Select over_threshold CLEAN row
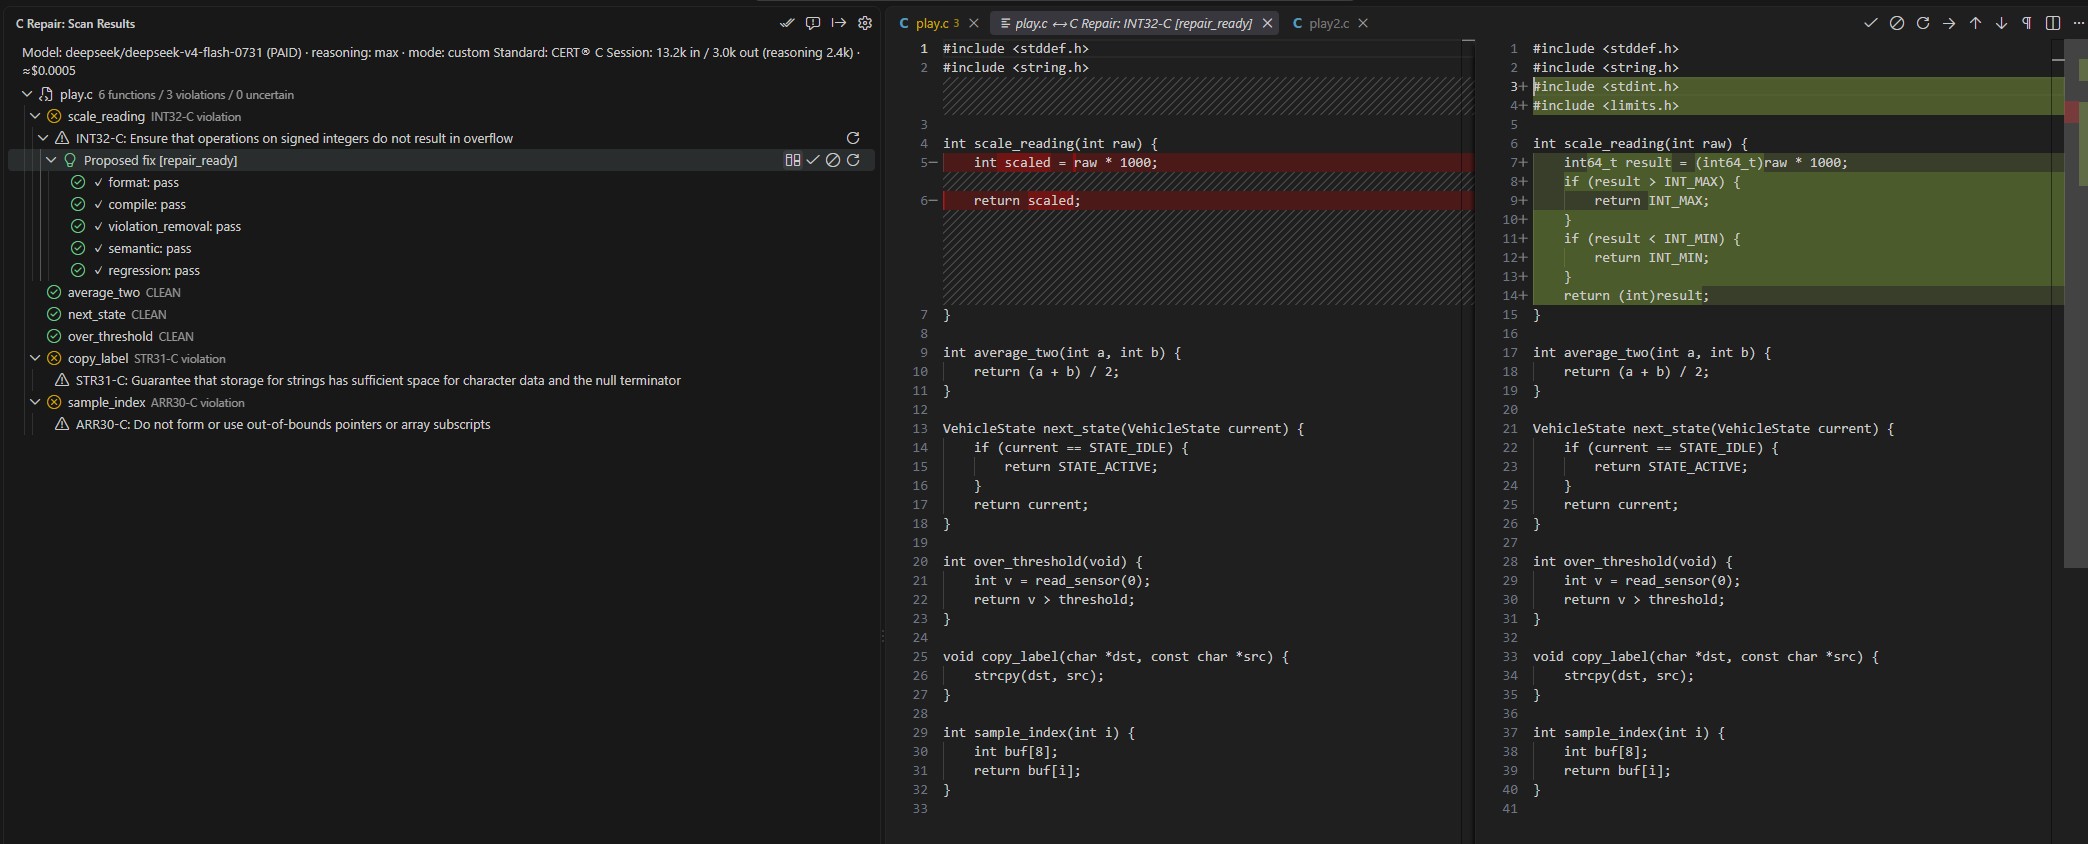The width and height of the screenshot is (2088, 844). 441,336
